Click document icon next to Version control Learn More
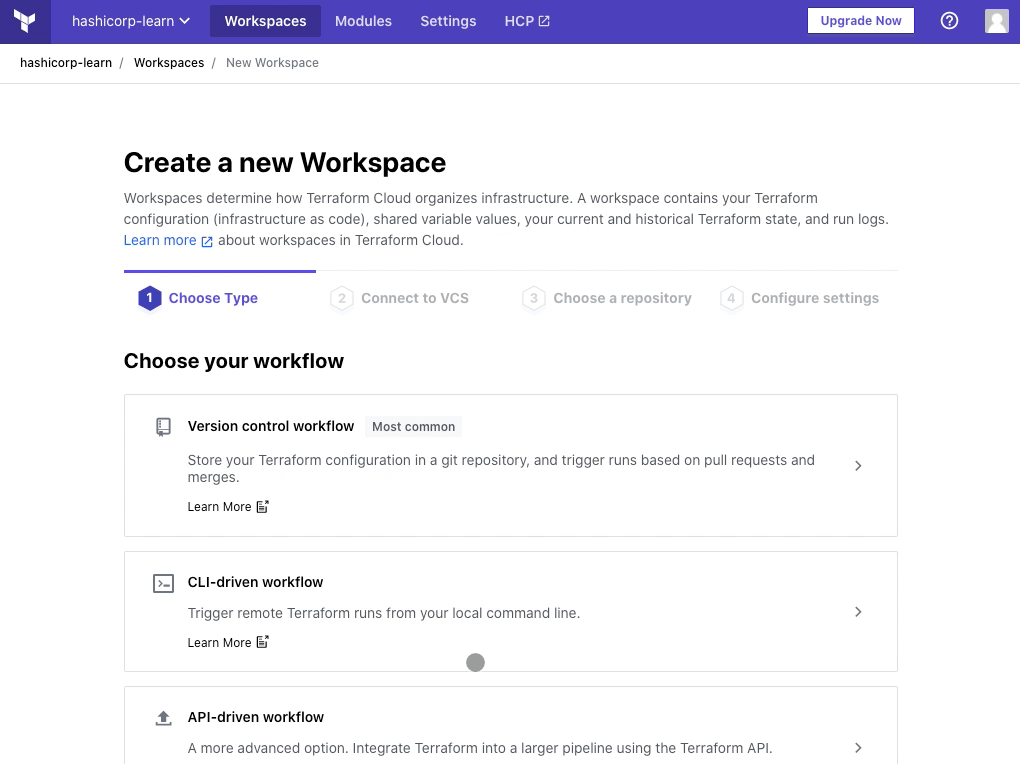The width and height of the screenshot is (1020, 764). point(262,506)
